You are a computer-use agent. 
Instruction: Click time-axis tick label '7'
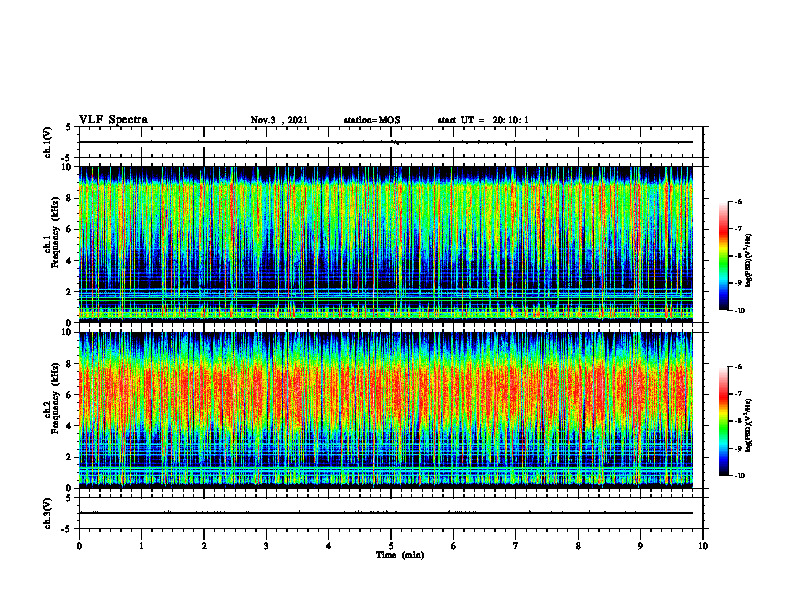click(516, 546)
